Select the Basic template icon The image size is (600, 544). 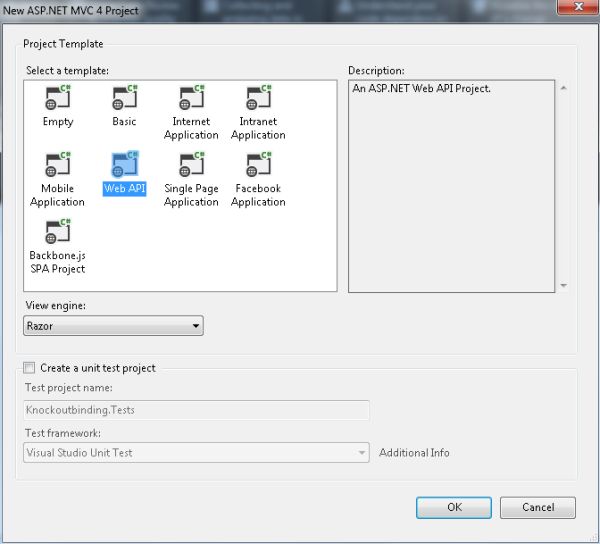coord(125,98)
